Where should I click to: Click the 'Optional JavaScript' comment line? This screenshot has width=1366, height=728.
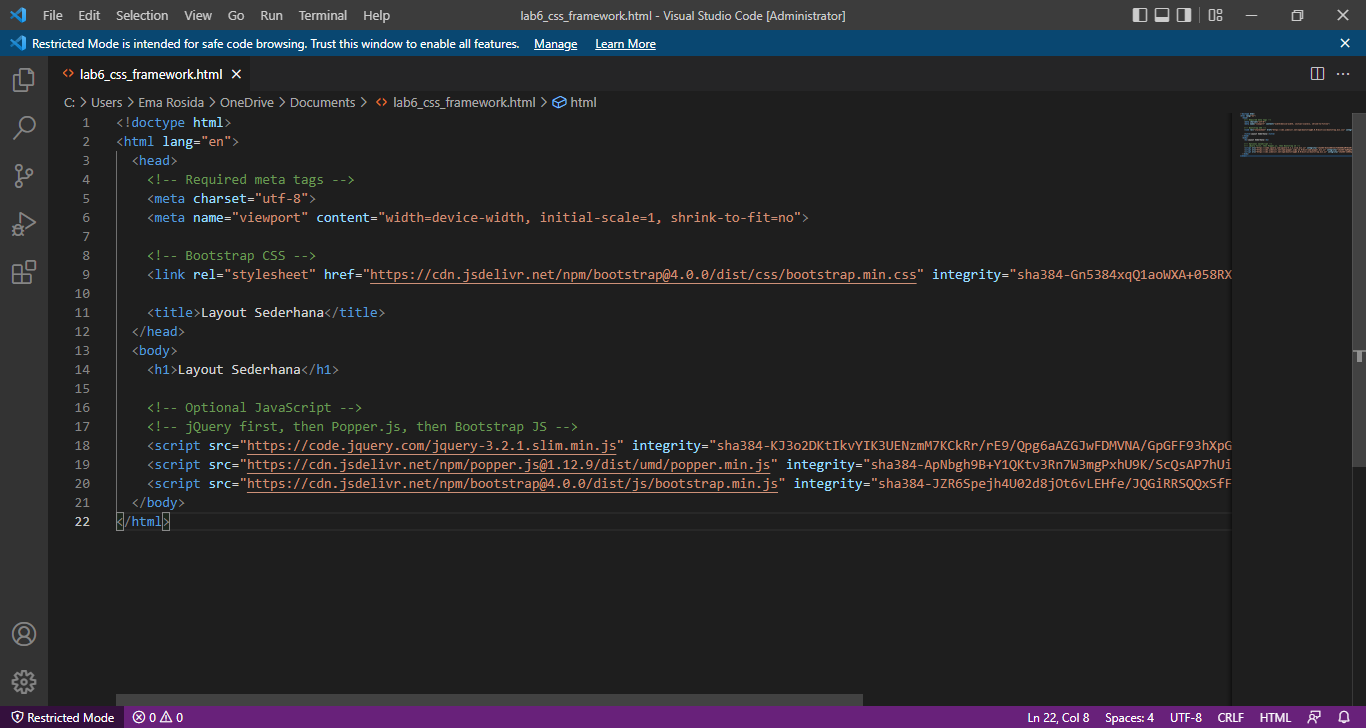[x=255, y=407]
